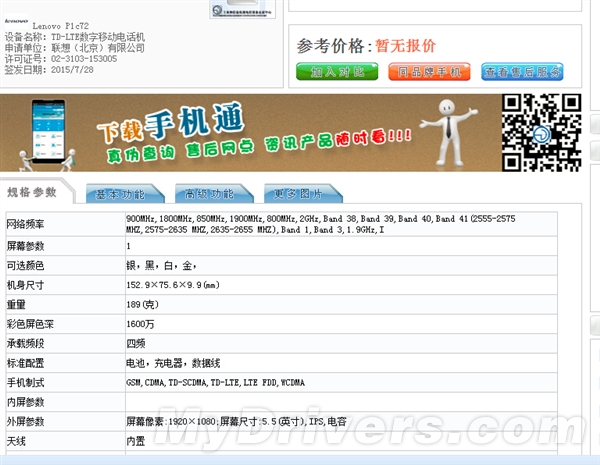This screenshot has height=465, width=600.
Task: Click the 售后网点 text on the banner
Action: [x=220, y=148]
